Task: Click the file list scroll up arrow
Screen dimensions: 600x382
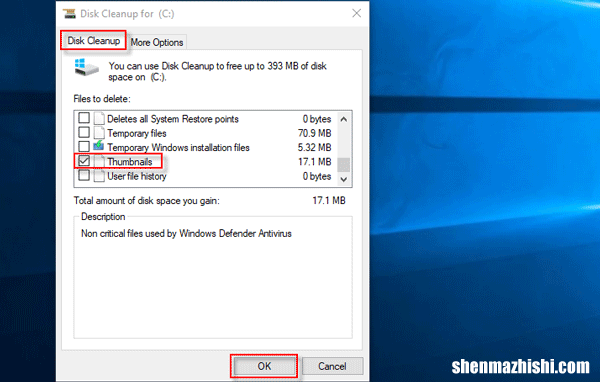Action: click(344, 119)
